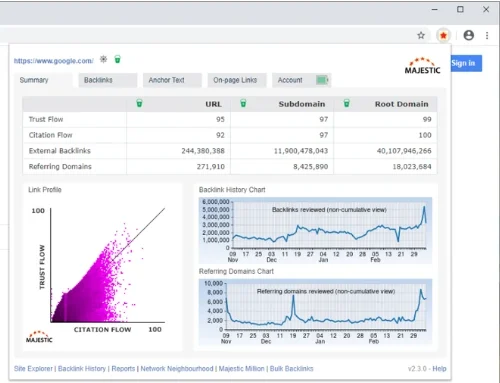Viewport: 500px width, 383px height.
Task: Click the bookmark star icon in address bar
Action: pyautogui.click(x=421, y=35)
